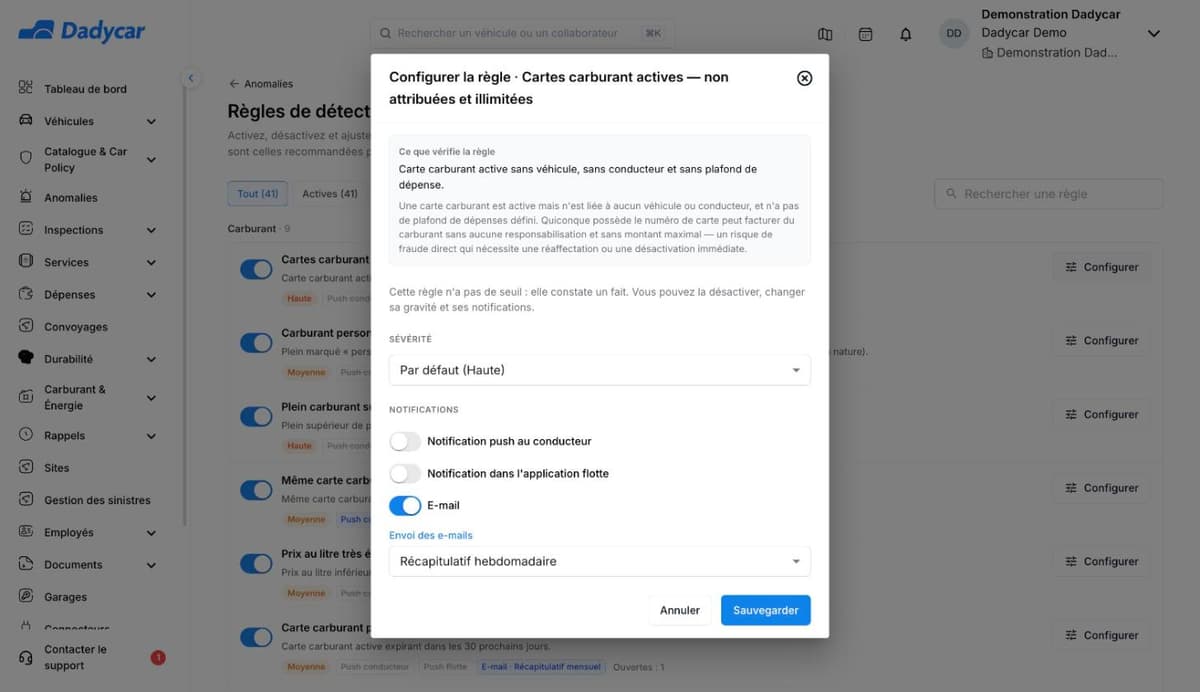Click the Dadycar logo
1200x692 pixels.
click(x=82, y=32)
